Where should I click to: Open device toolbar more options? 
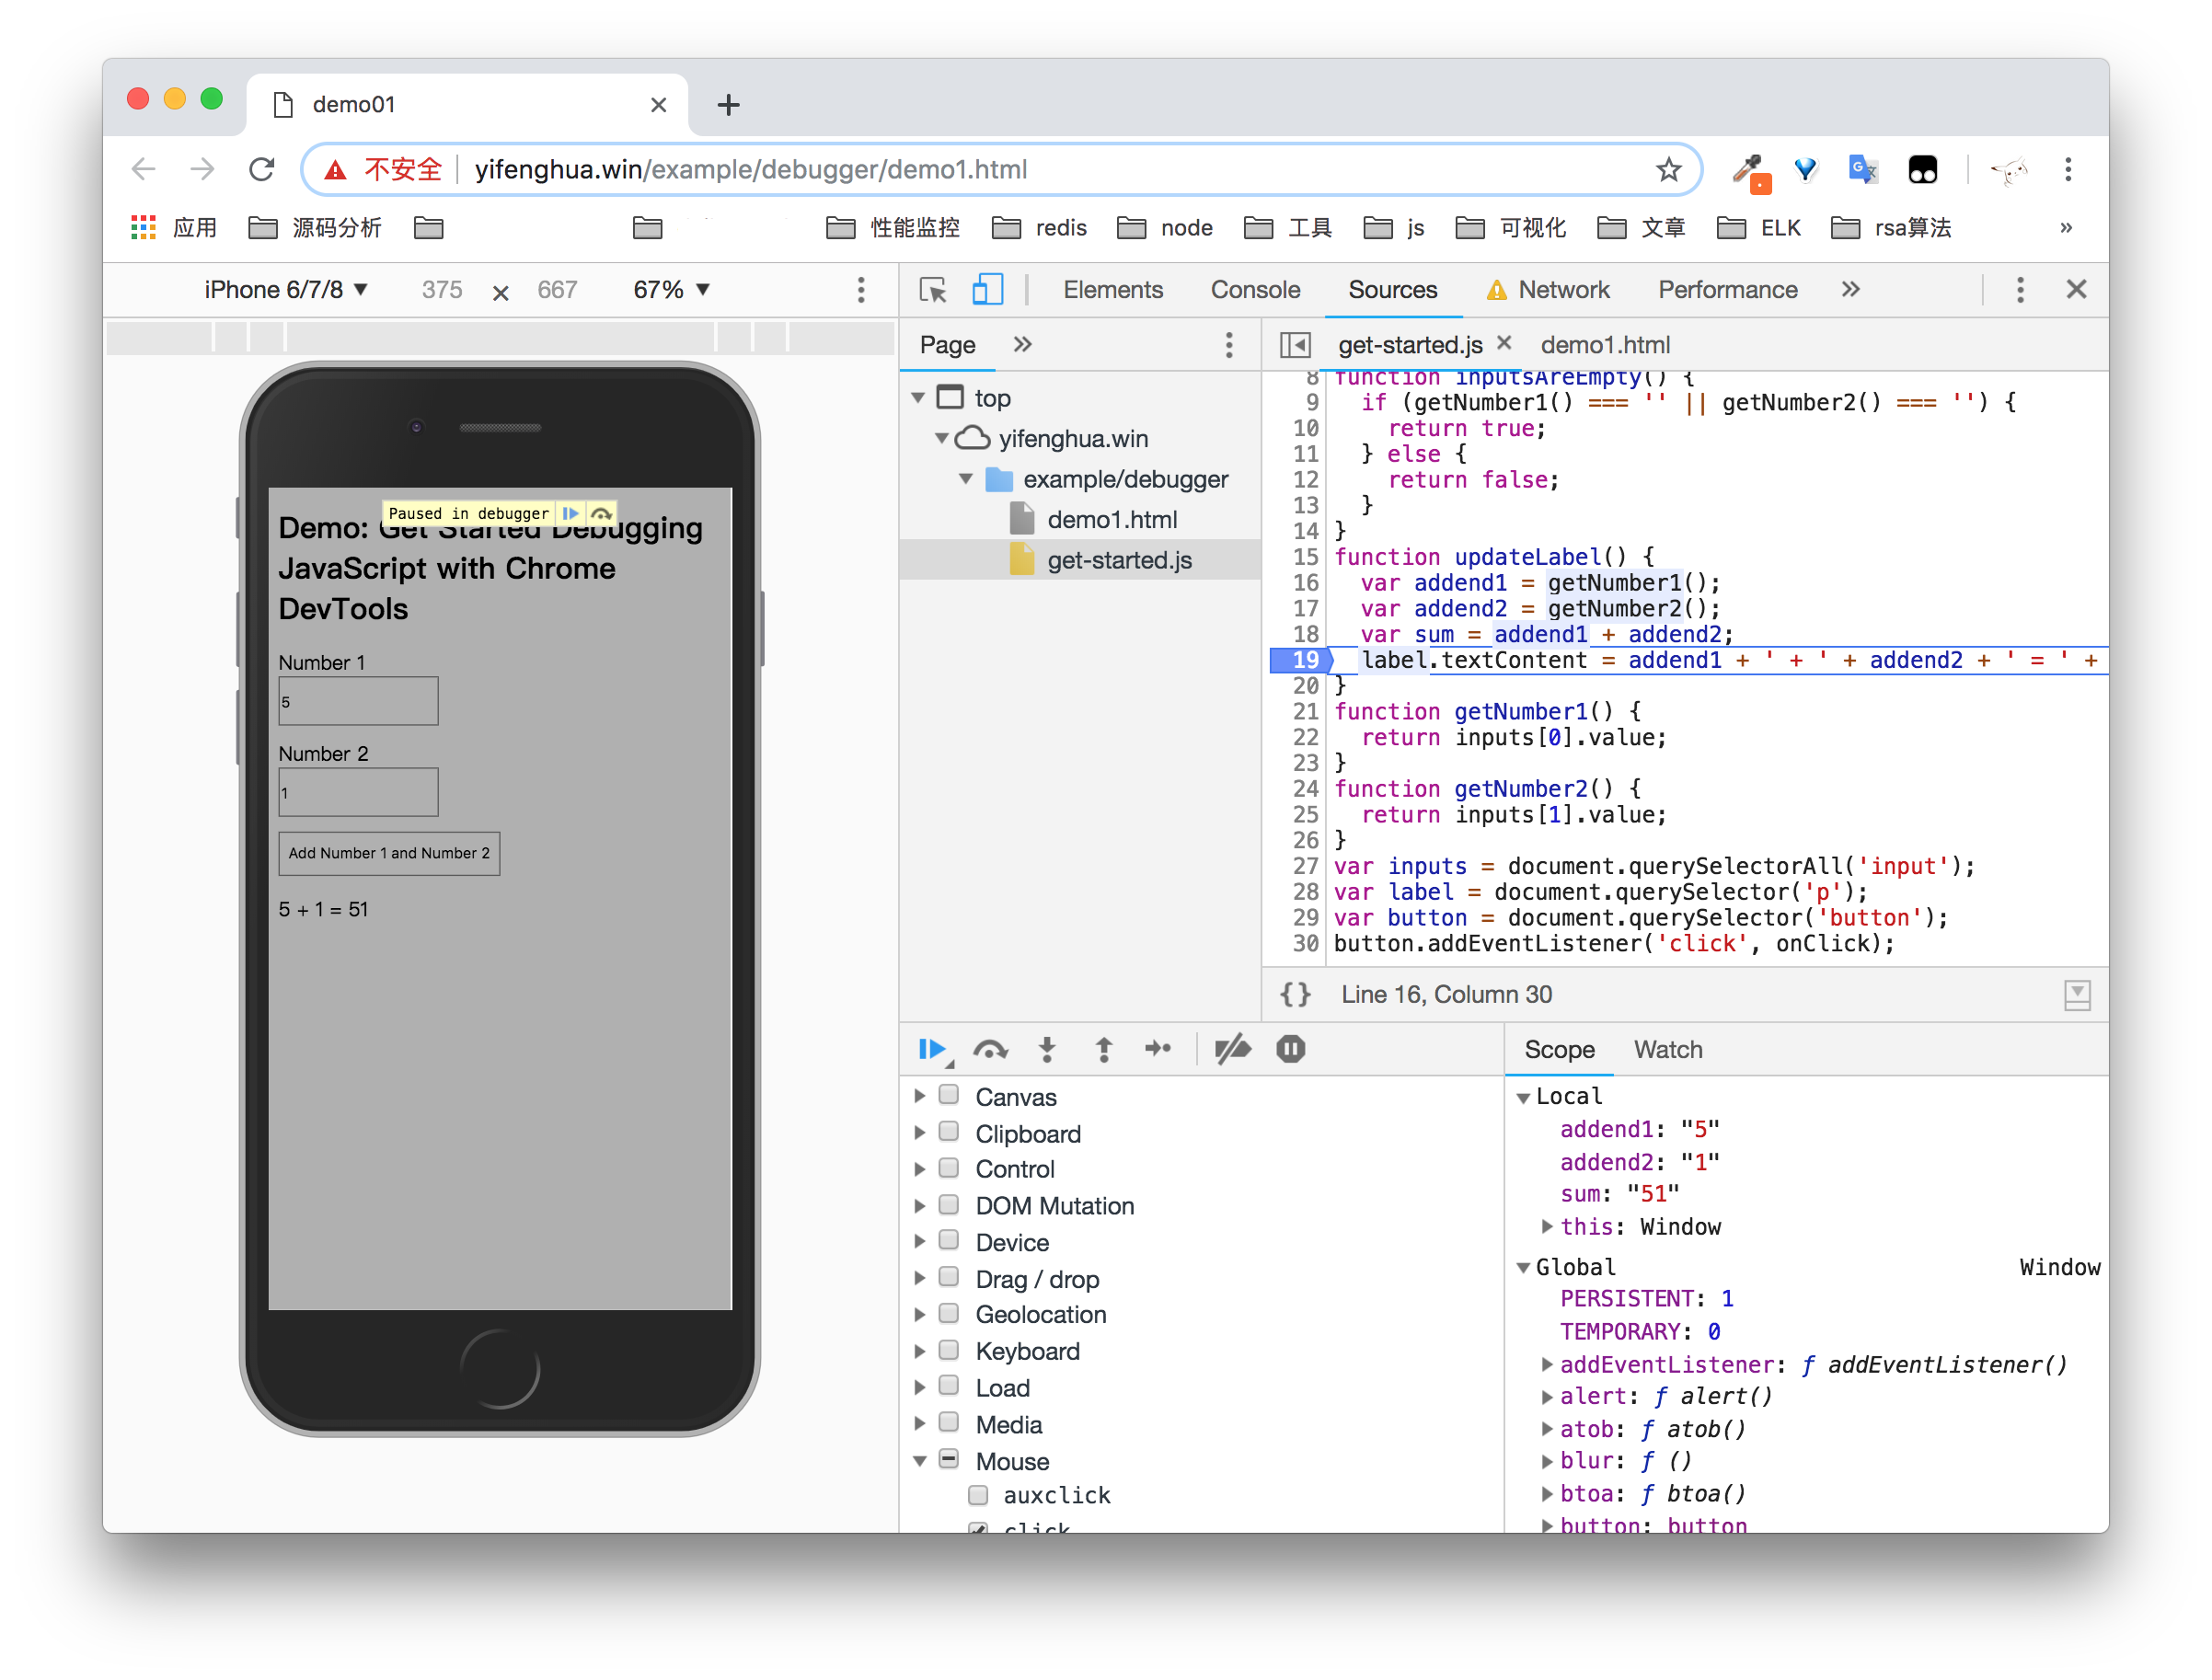pos(861,290)
